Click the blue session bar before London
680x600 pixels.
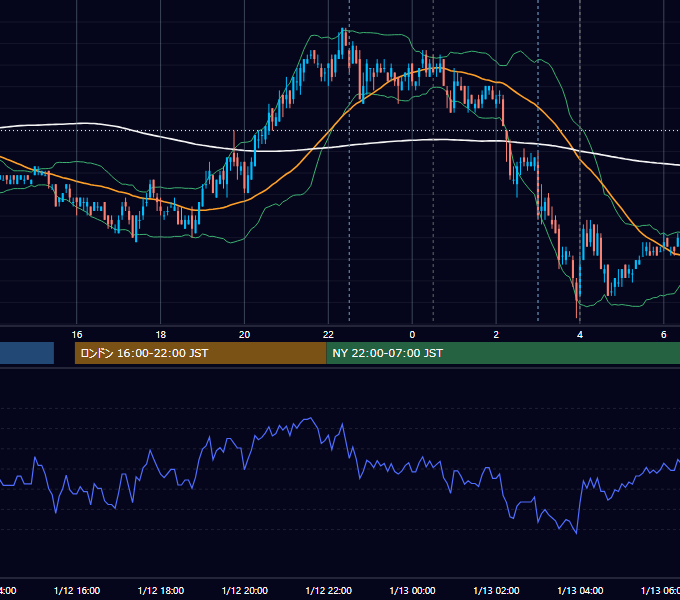pos(27,353)
